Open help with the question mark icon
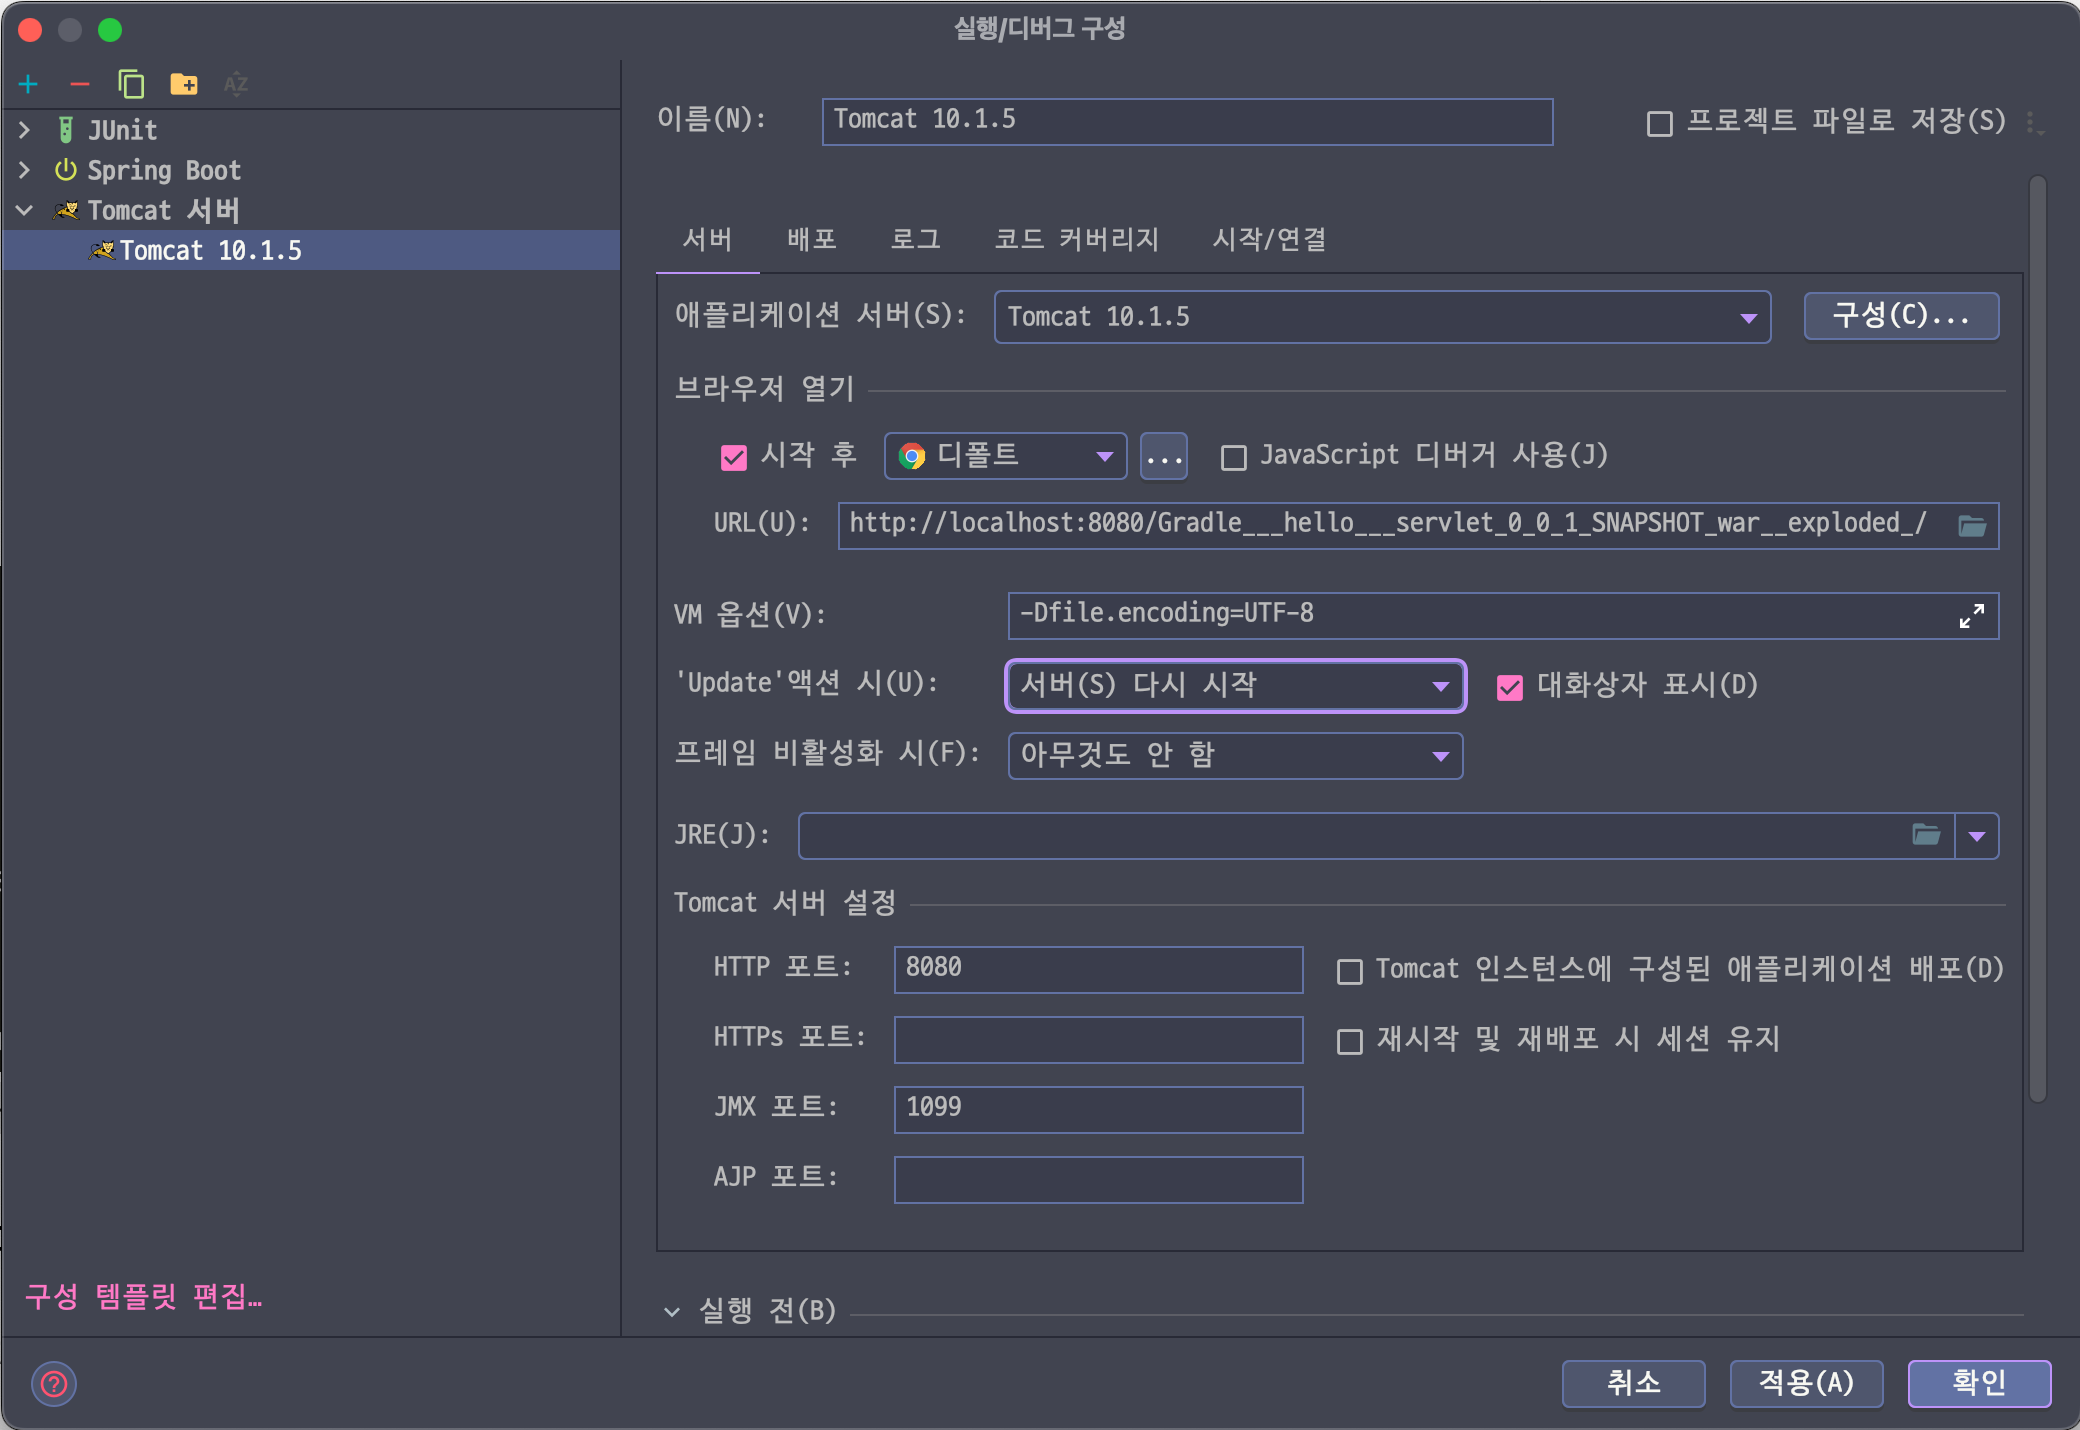Screen dimensions: 2080x1430 tap(54, 1384)
